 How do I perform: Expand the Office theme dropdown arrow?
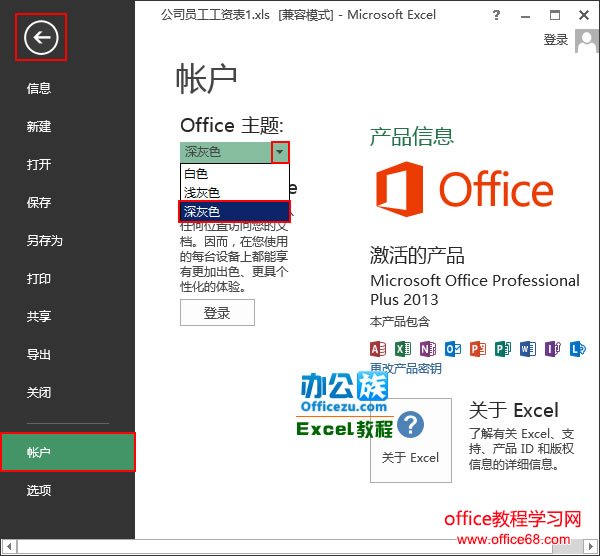tap(280, 152)
